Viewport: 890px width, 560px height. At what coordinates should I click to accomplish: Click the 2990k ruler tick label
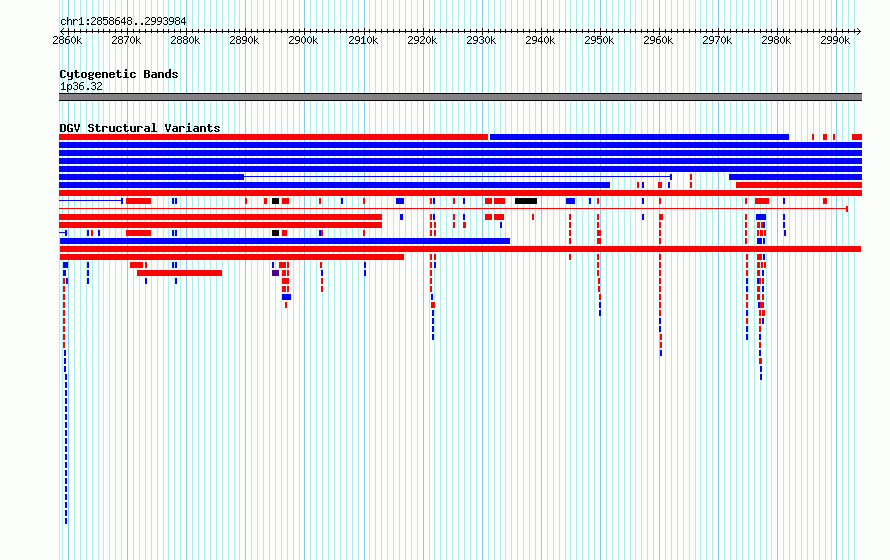click(x=835, y=40)
